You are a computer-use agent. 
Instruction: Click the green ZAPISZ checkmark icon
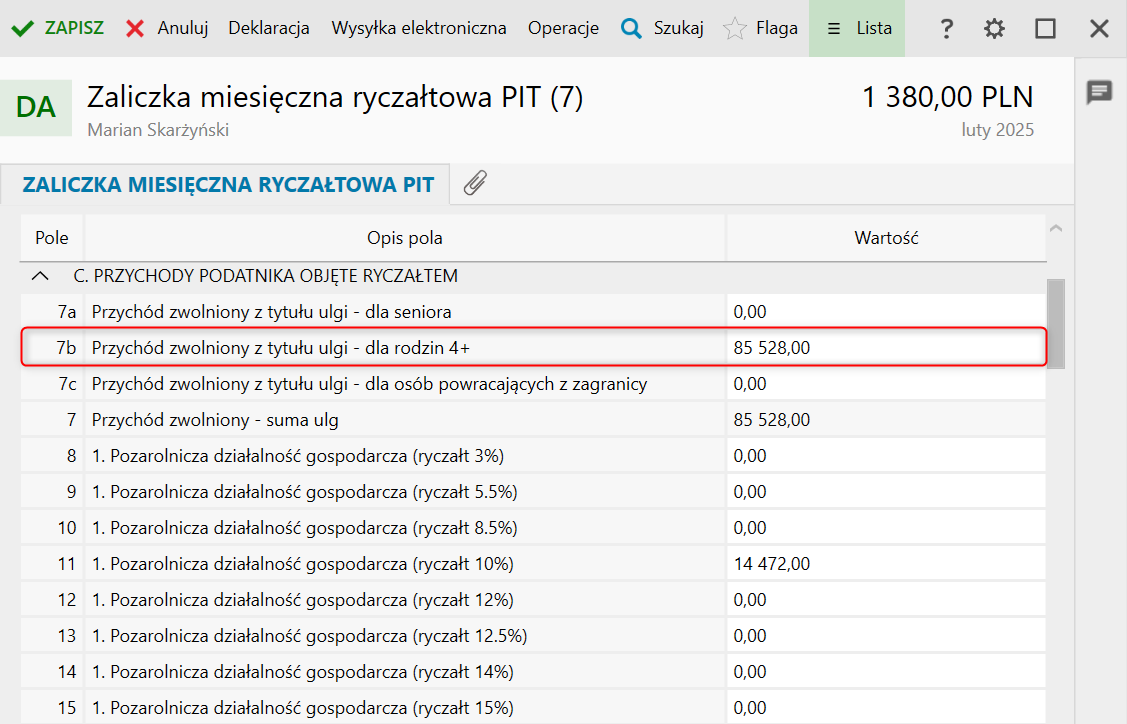tap(22, 28)
